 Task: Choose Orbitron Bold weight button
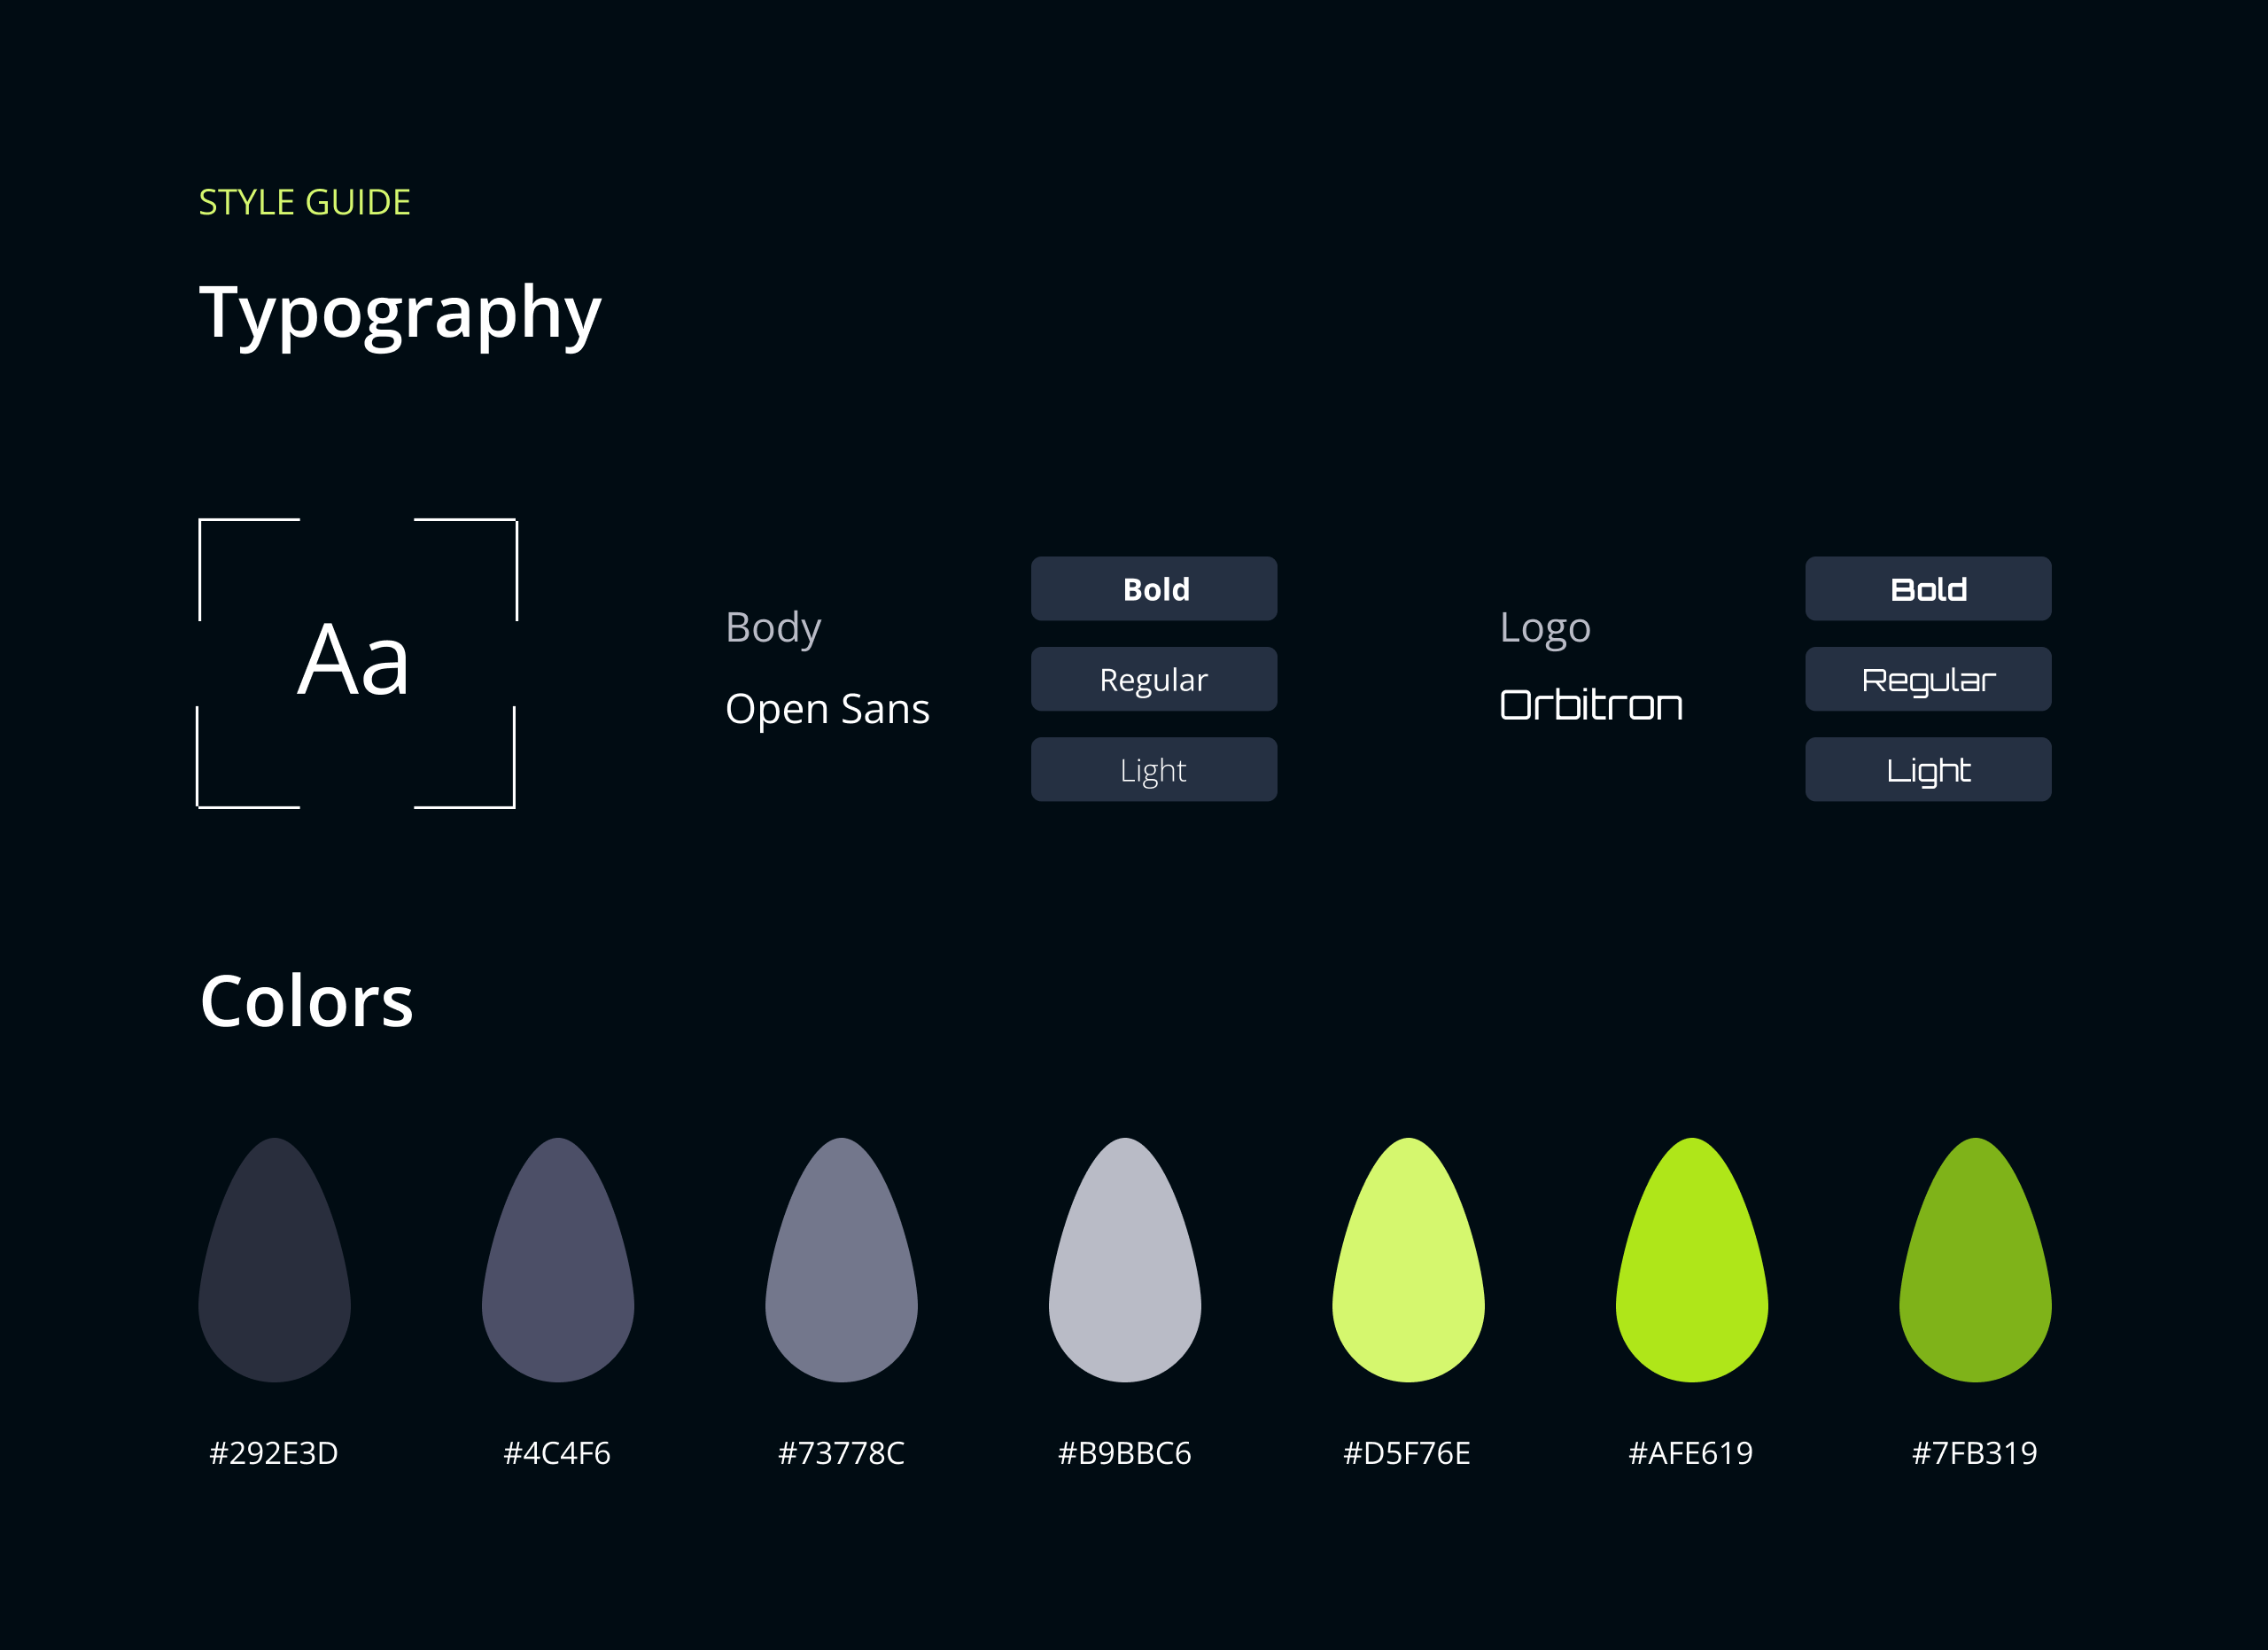coord(1927,589)
